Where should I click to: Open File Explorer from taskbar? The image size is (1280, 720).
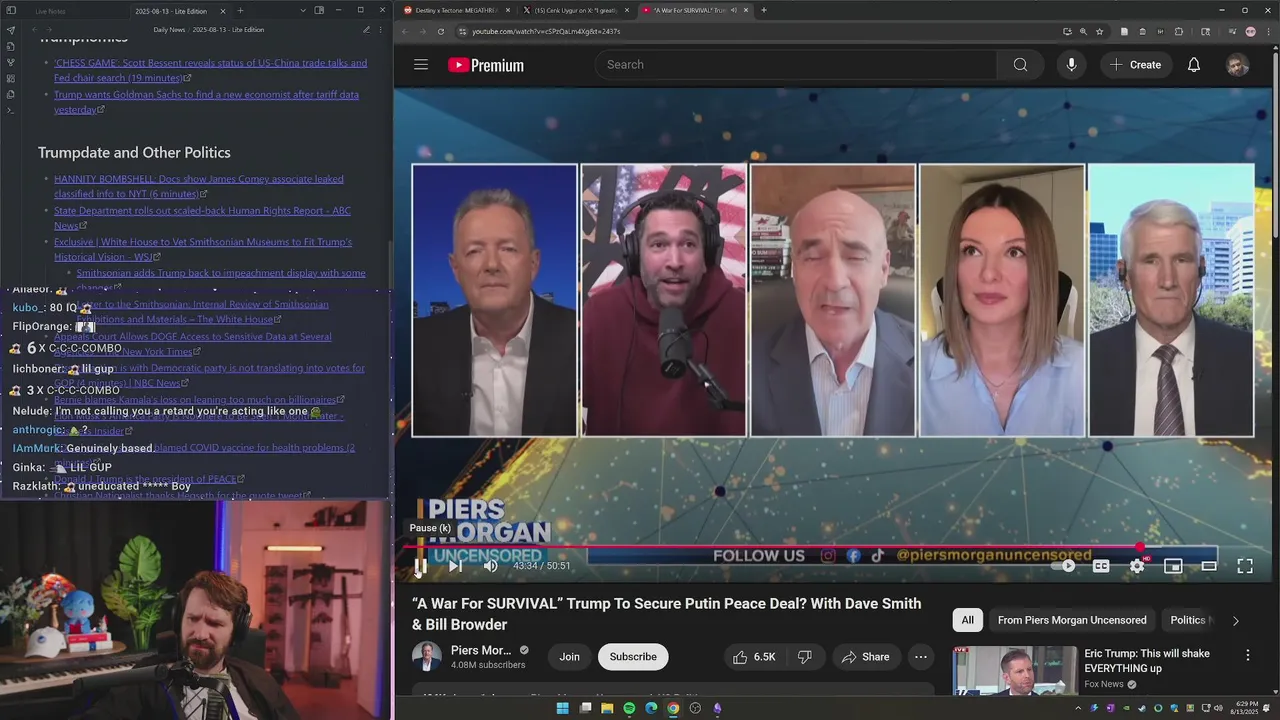[607, 708]
